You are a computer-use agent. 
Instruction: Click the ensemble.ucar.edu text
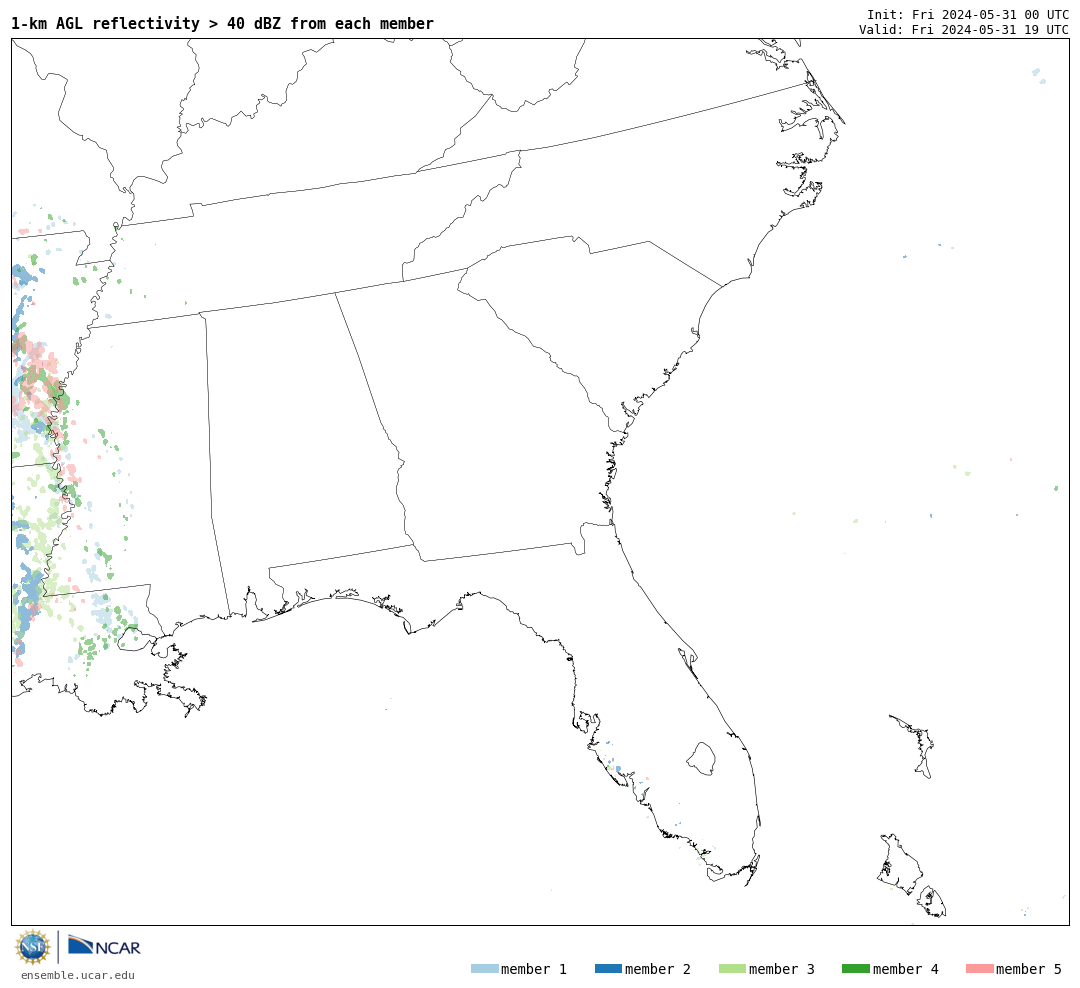(x=78, y=975)
